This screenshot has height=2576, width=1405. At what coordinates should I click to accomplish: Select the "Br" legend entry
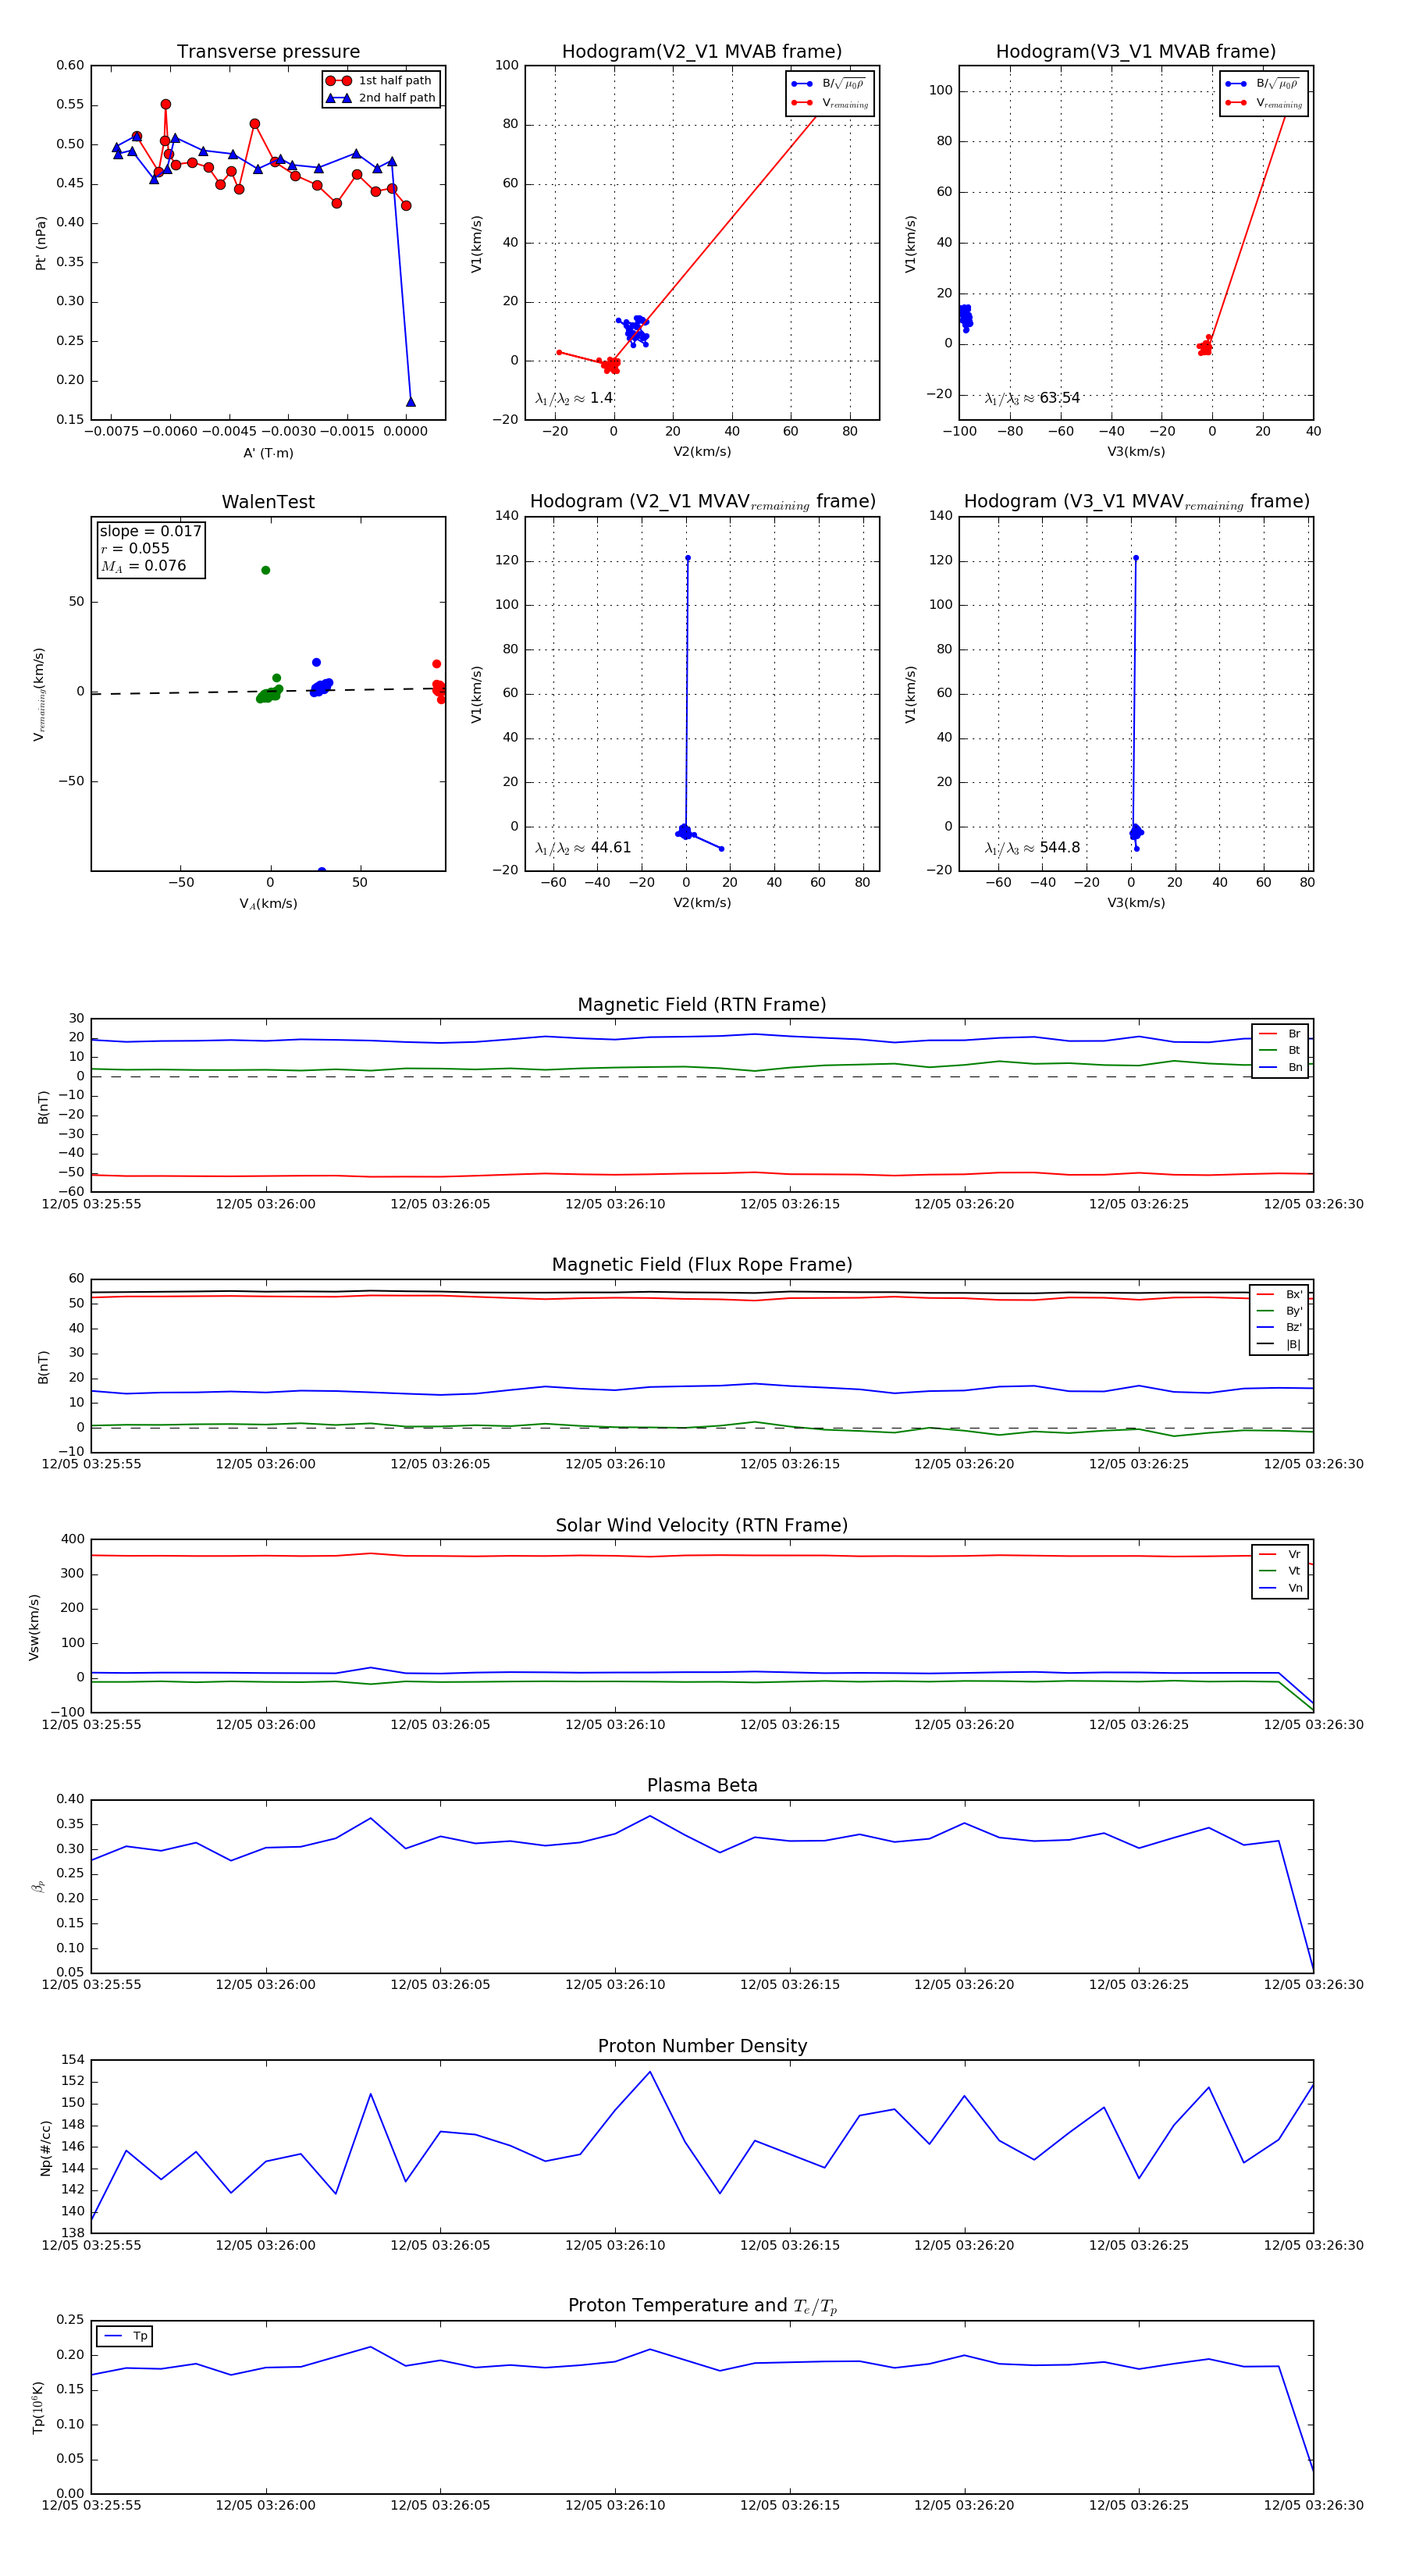[x=1280, y=1034]
